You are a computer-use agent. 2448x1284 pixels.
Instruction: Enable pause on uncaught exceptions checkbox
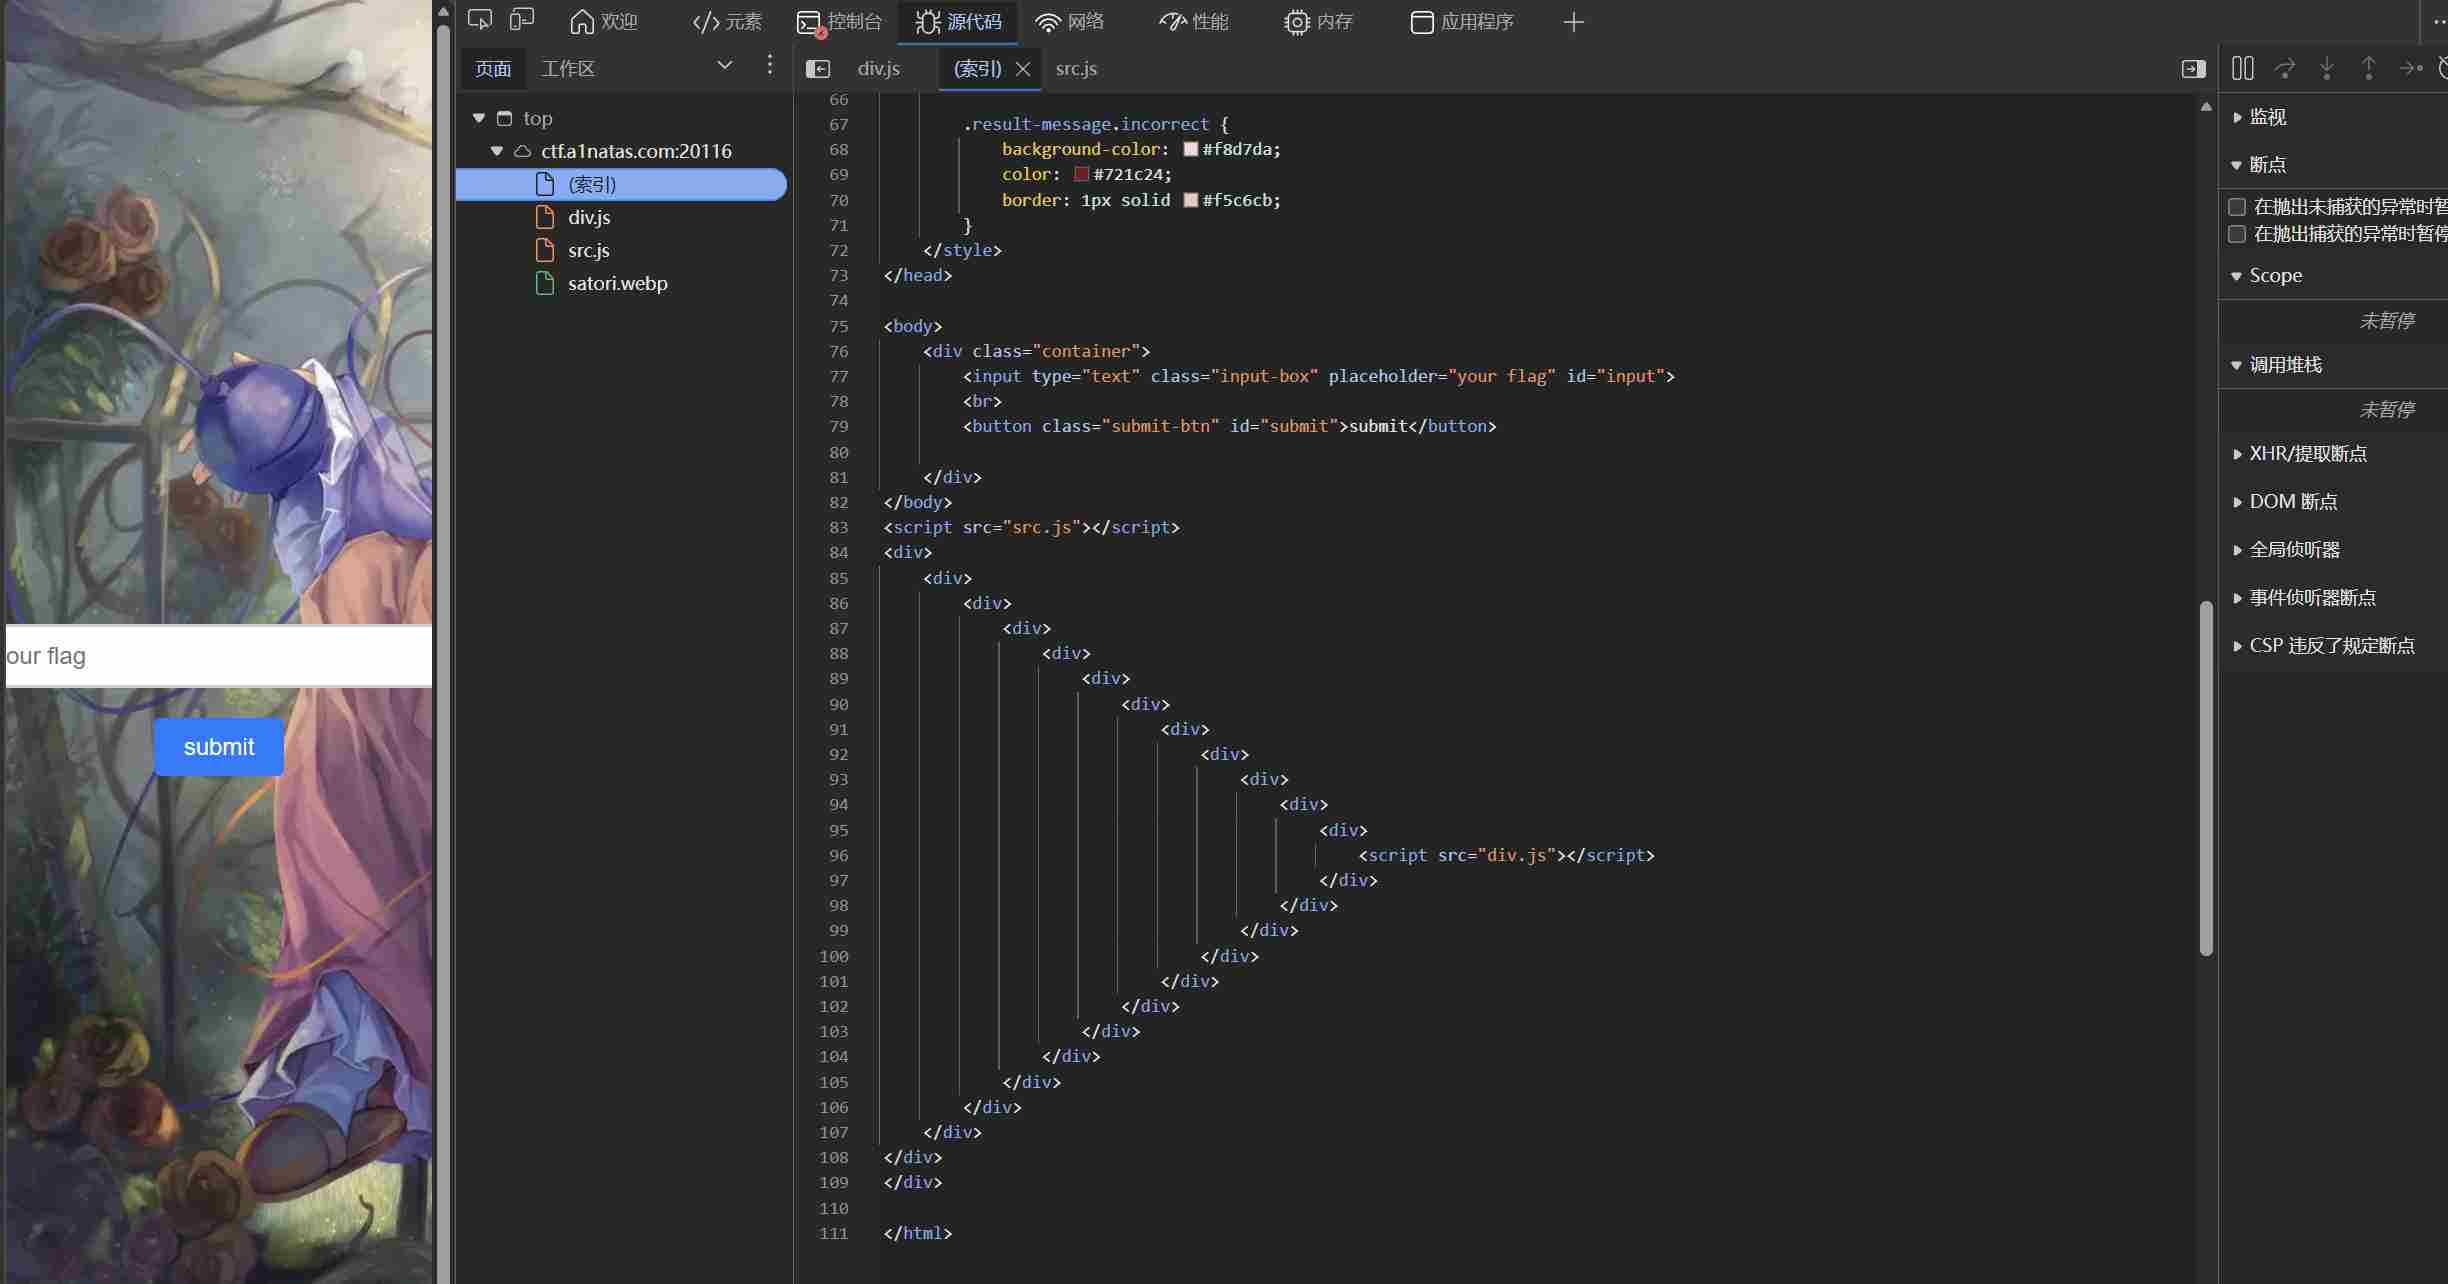point(2237,207)
